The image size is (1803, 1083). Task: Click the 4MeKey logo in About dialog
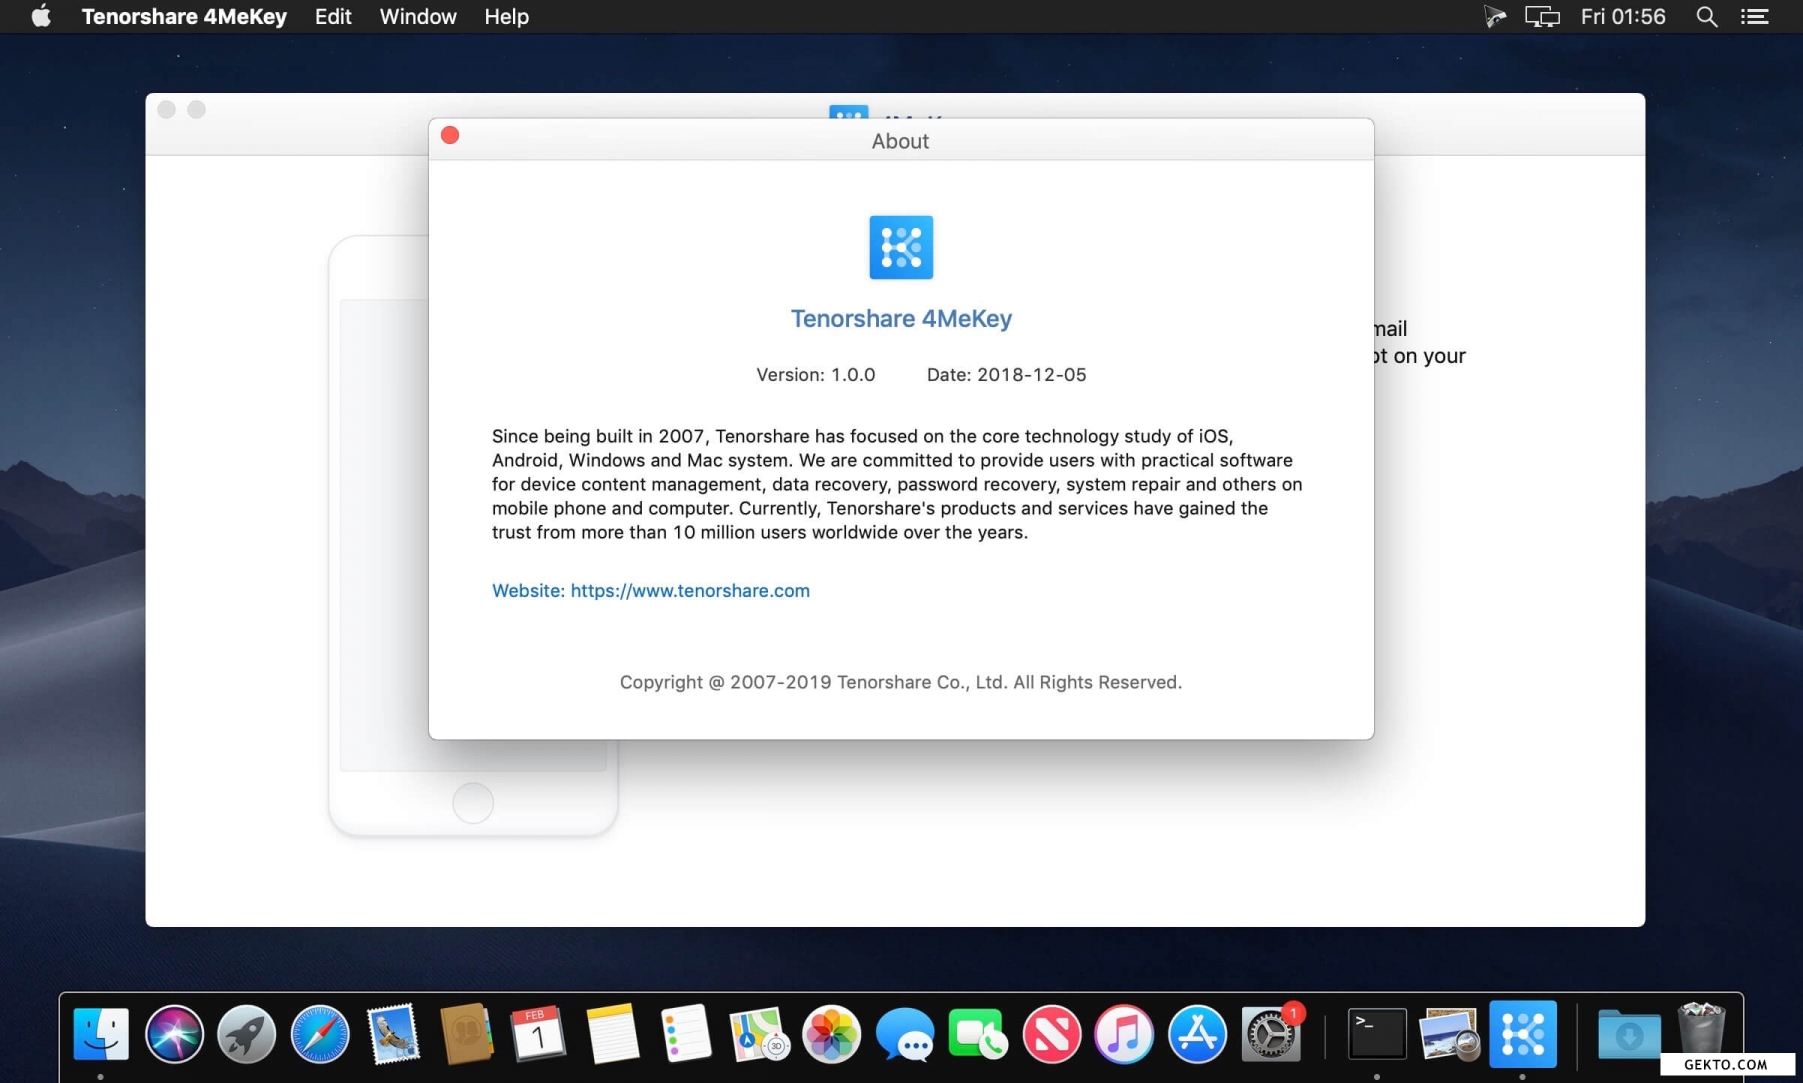(x=901, y=247)
